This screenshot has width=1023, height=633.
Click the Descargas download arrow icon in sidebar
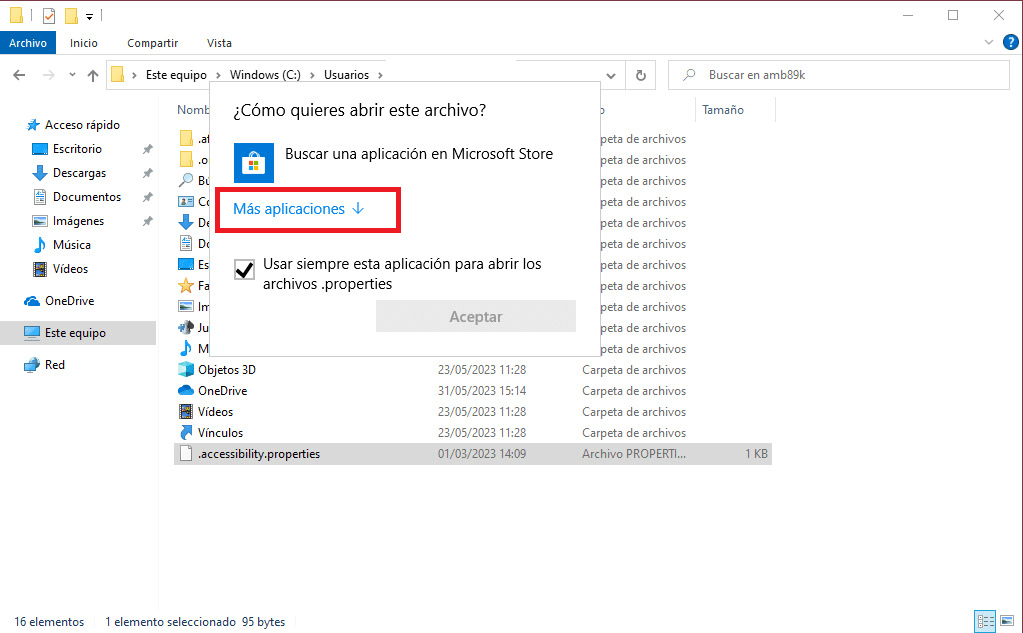tap(40, 173)
